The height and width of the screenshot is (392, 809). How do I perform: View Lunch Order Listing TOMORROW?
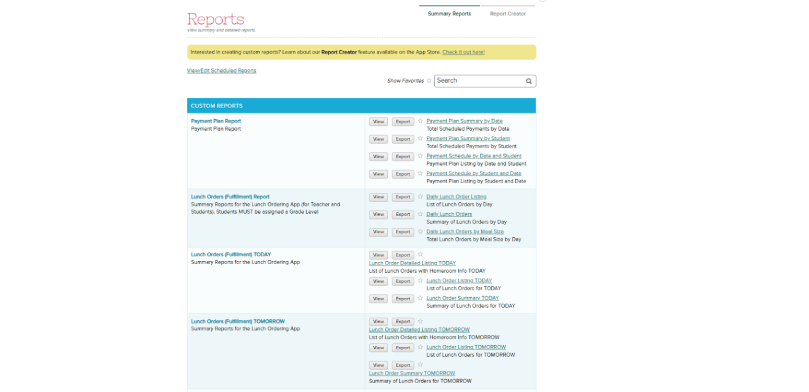click(378, 348)
